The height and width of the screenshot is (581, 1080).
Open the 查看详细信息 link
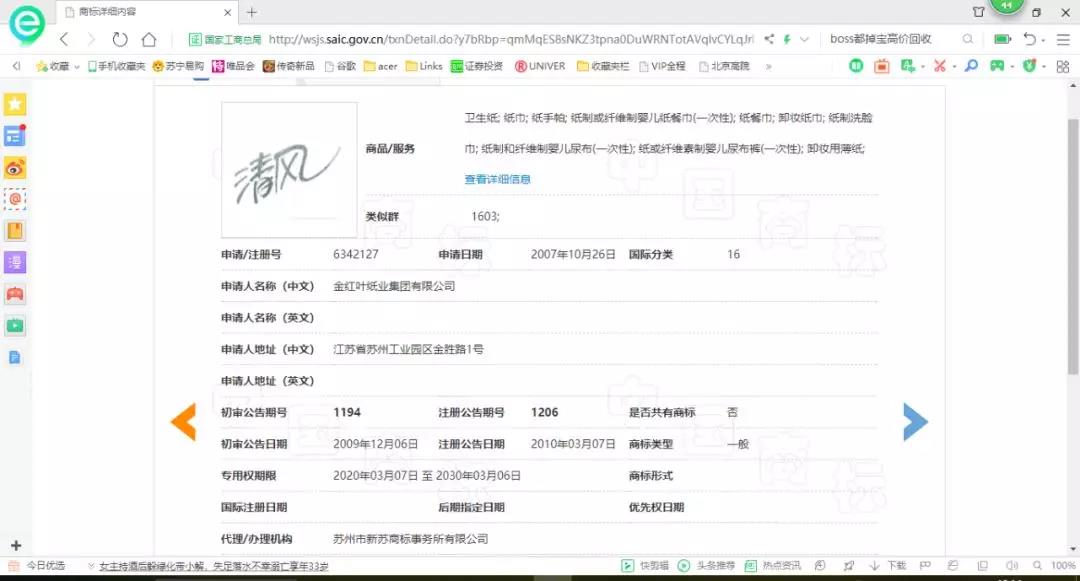coord(497,179)
